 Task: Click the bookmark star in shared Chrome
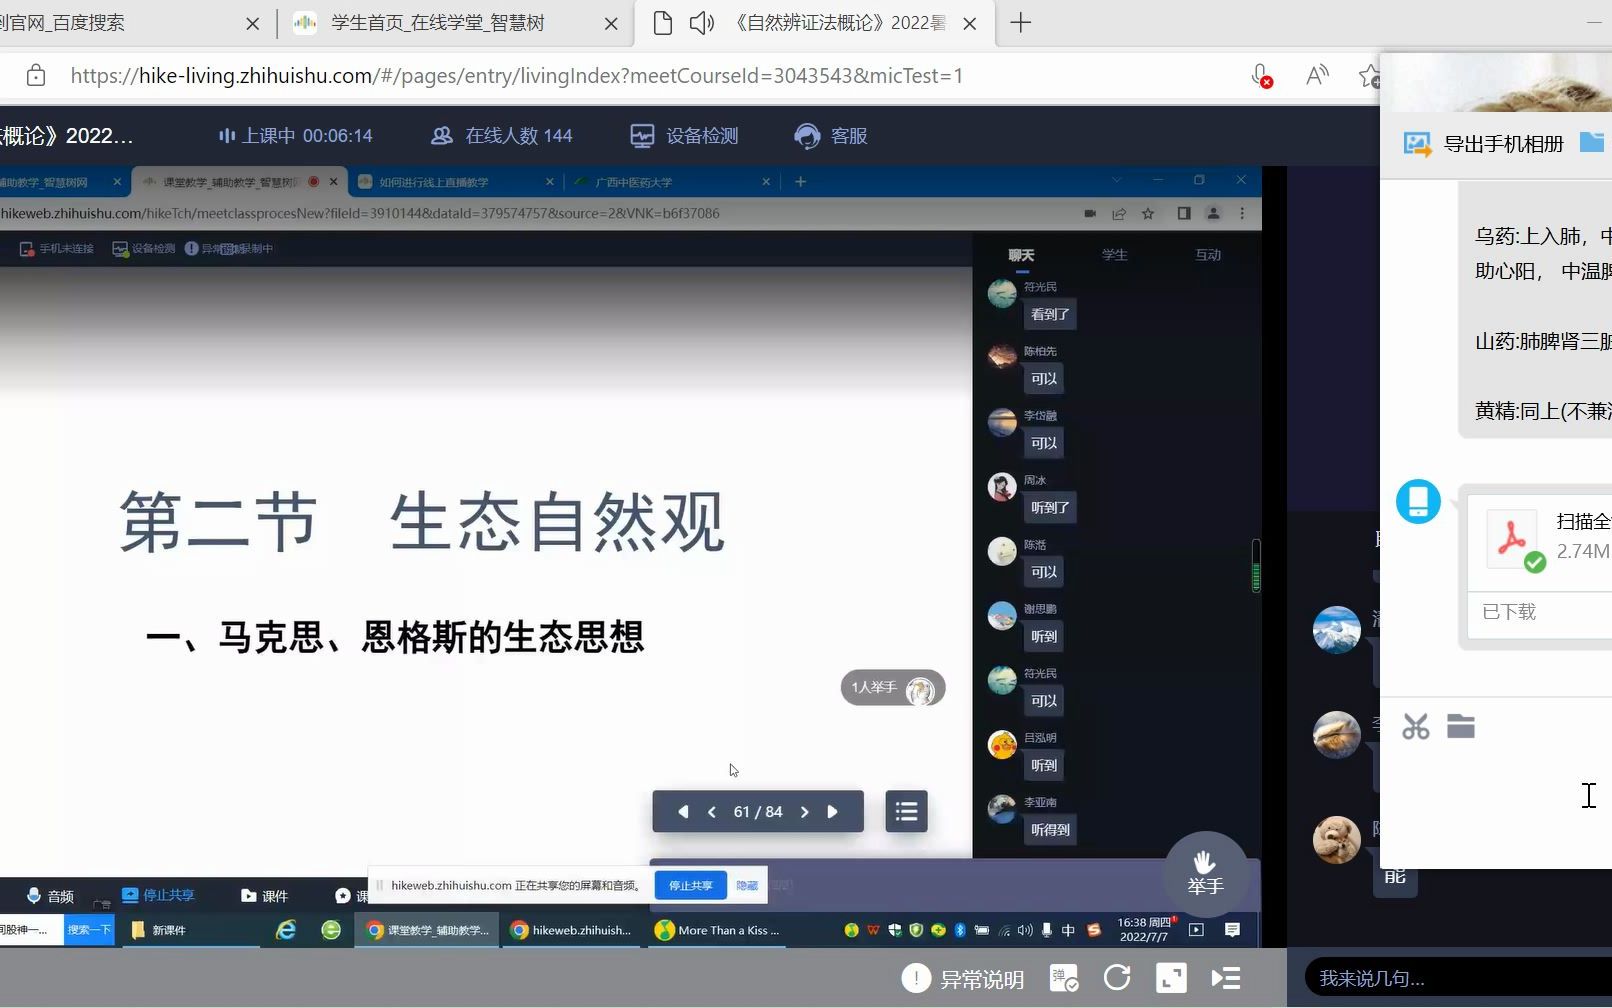pyautogui.click(x=1148, y=213)
